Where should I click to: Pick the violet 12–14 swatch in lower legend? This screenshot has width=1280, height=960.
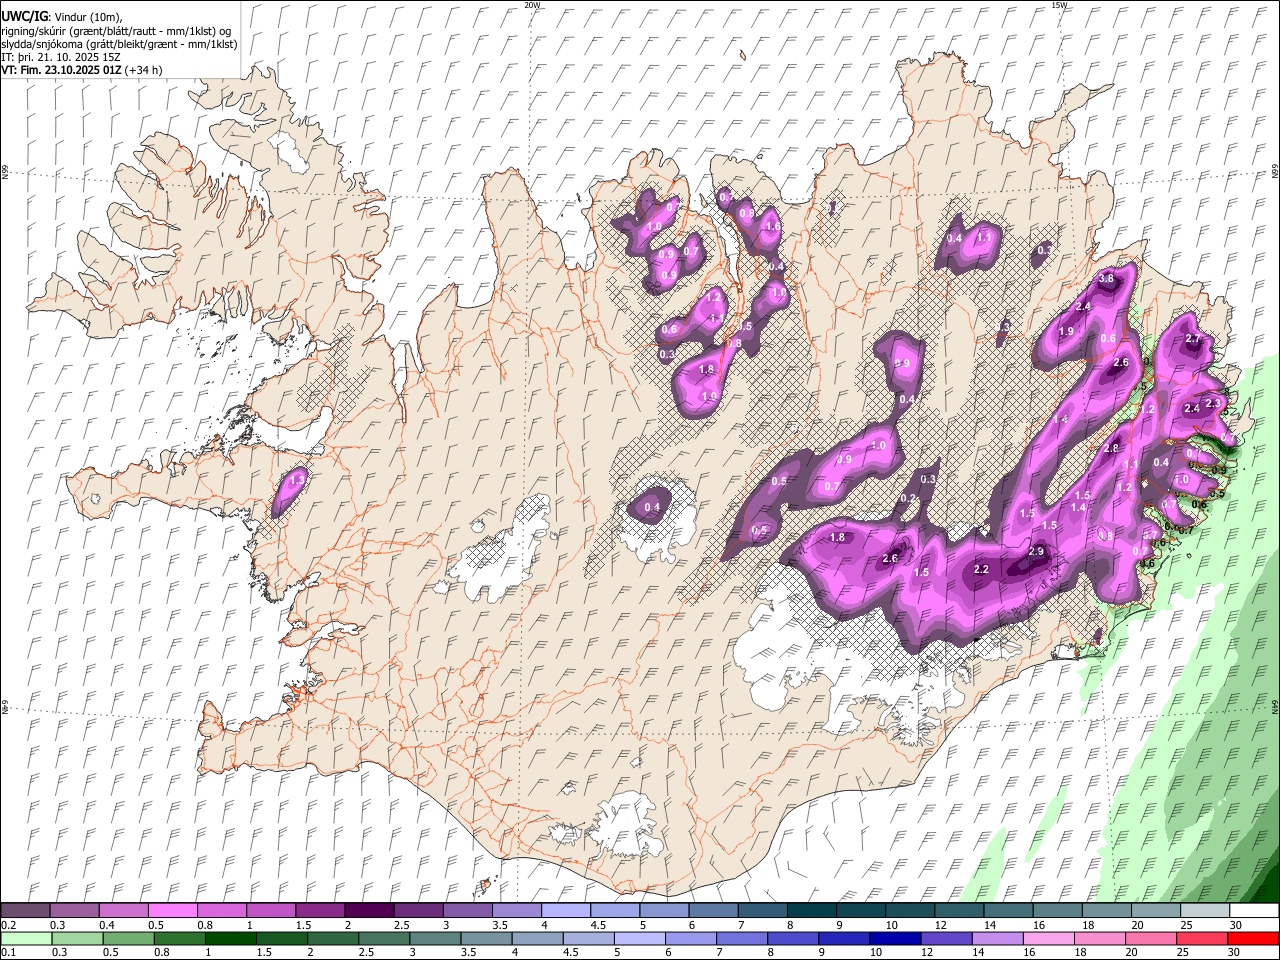coord(947,938)
